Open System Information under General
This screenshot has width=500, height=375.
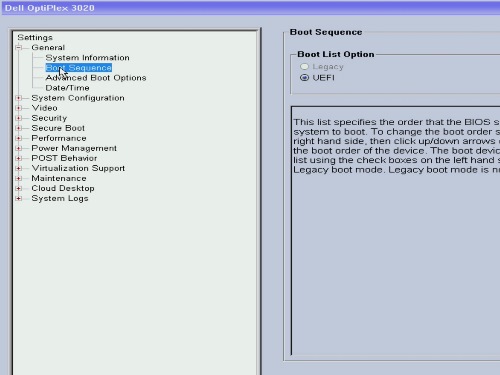[87, 58]
